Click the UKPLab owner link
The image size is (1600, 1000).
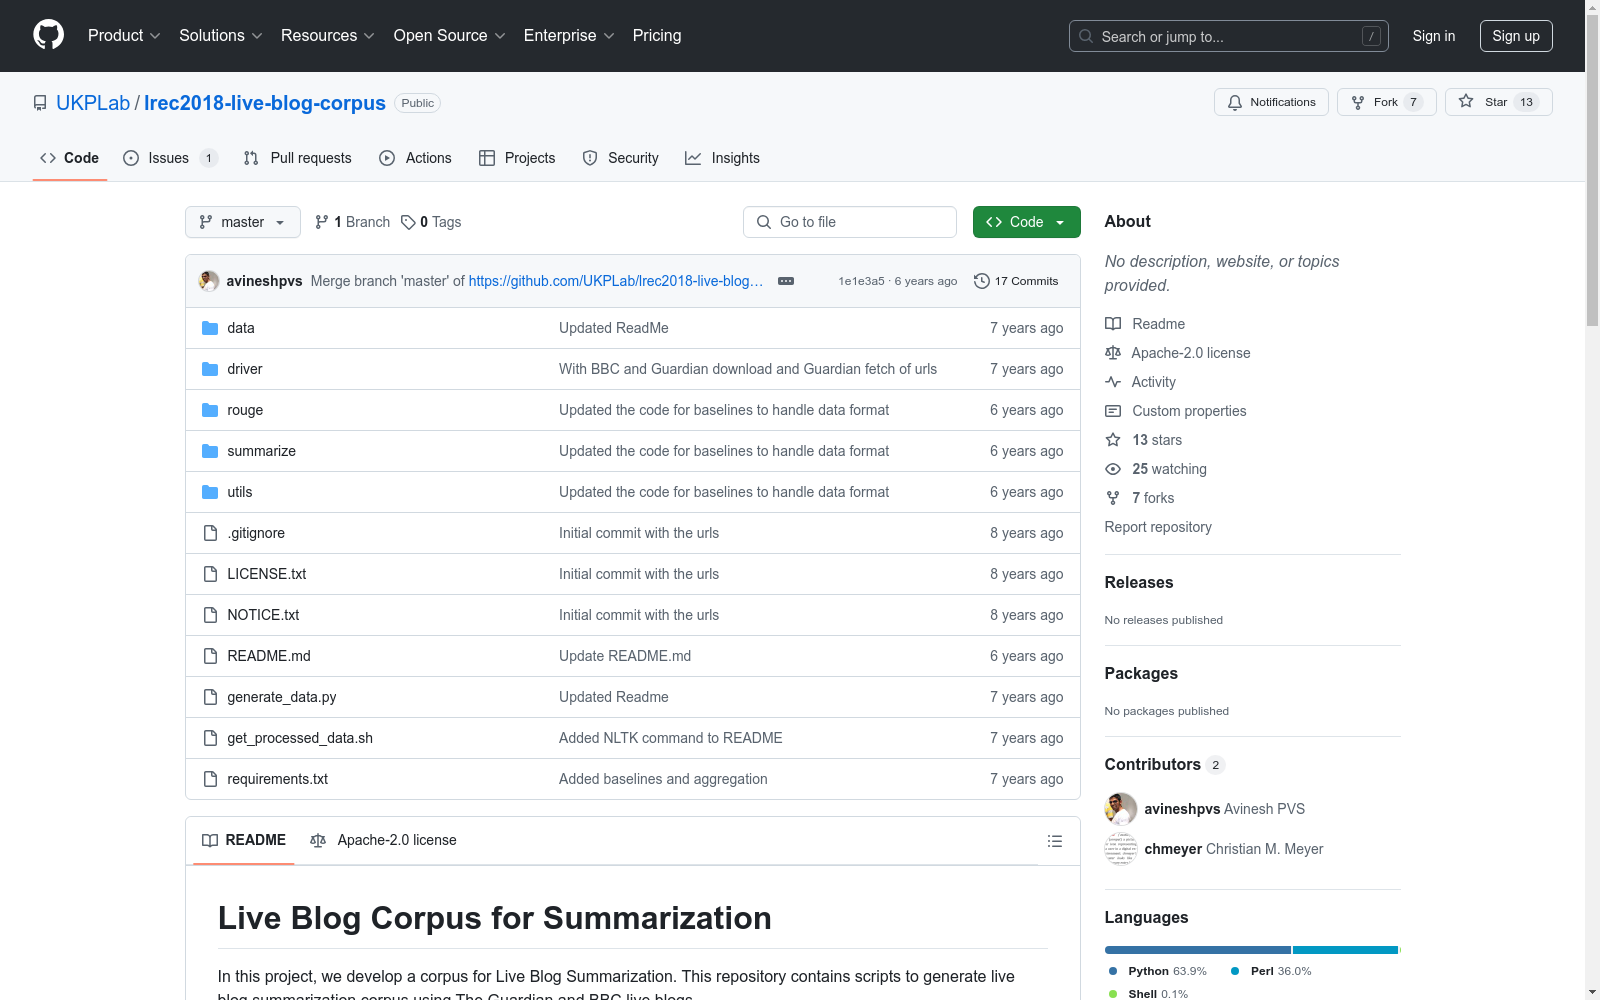pyautogui.click(x=93, y=103)
